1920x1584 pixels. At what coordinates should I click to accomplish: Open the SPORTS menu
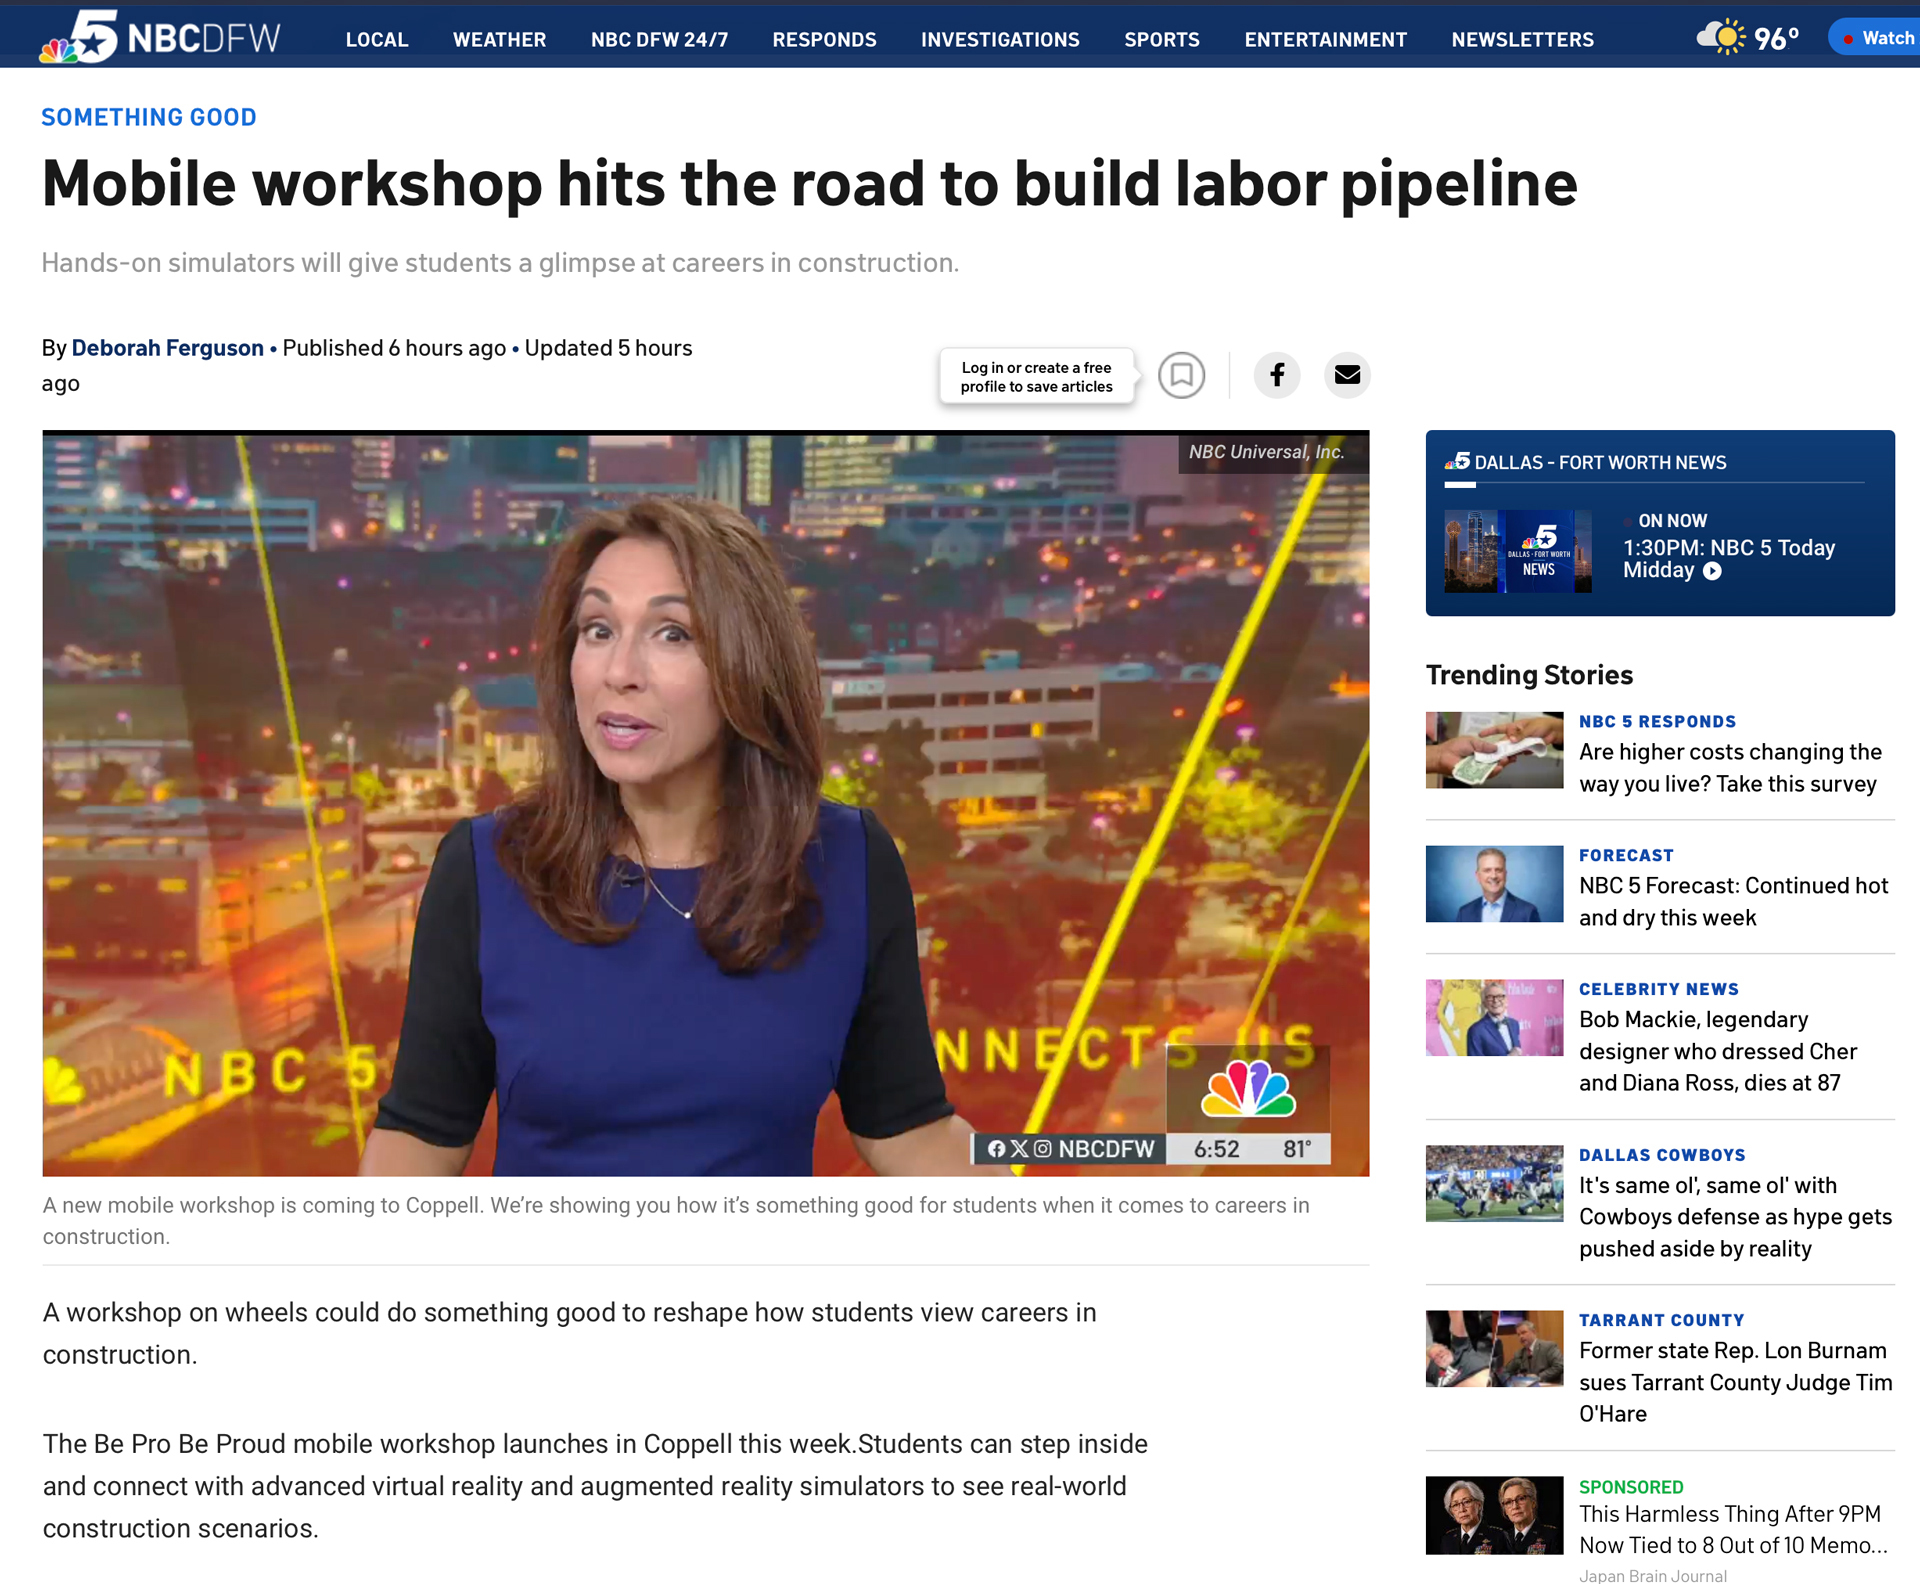tap(1162, 39)
